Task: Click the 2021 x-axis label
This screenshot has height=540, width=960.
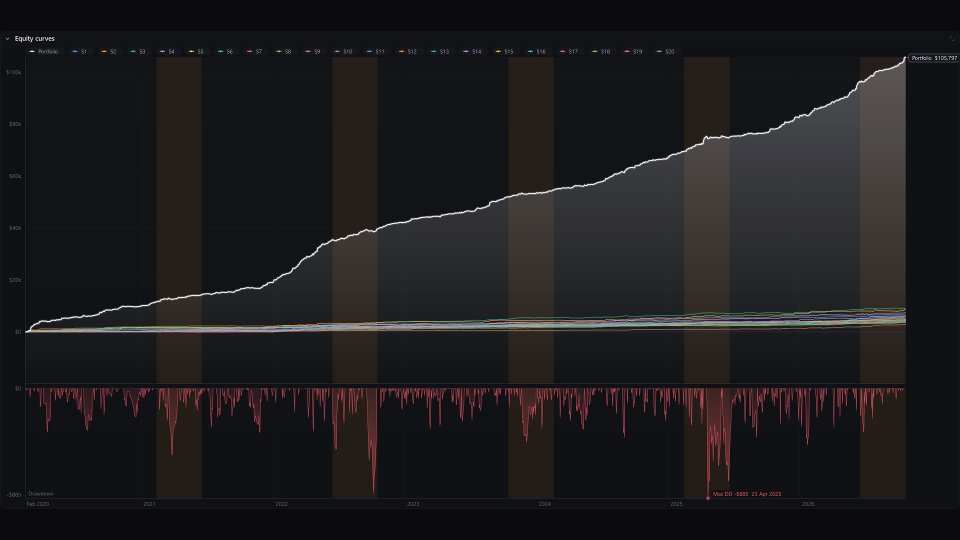Action: [x=149, y=504]
